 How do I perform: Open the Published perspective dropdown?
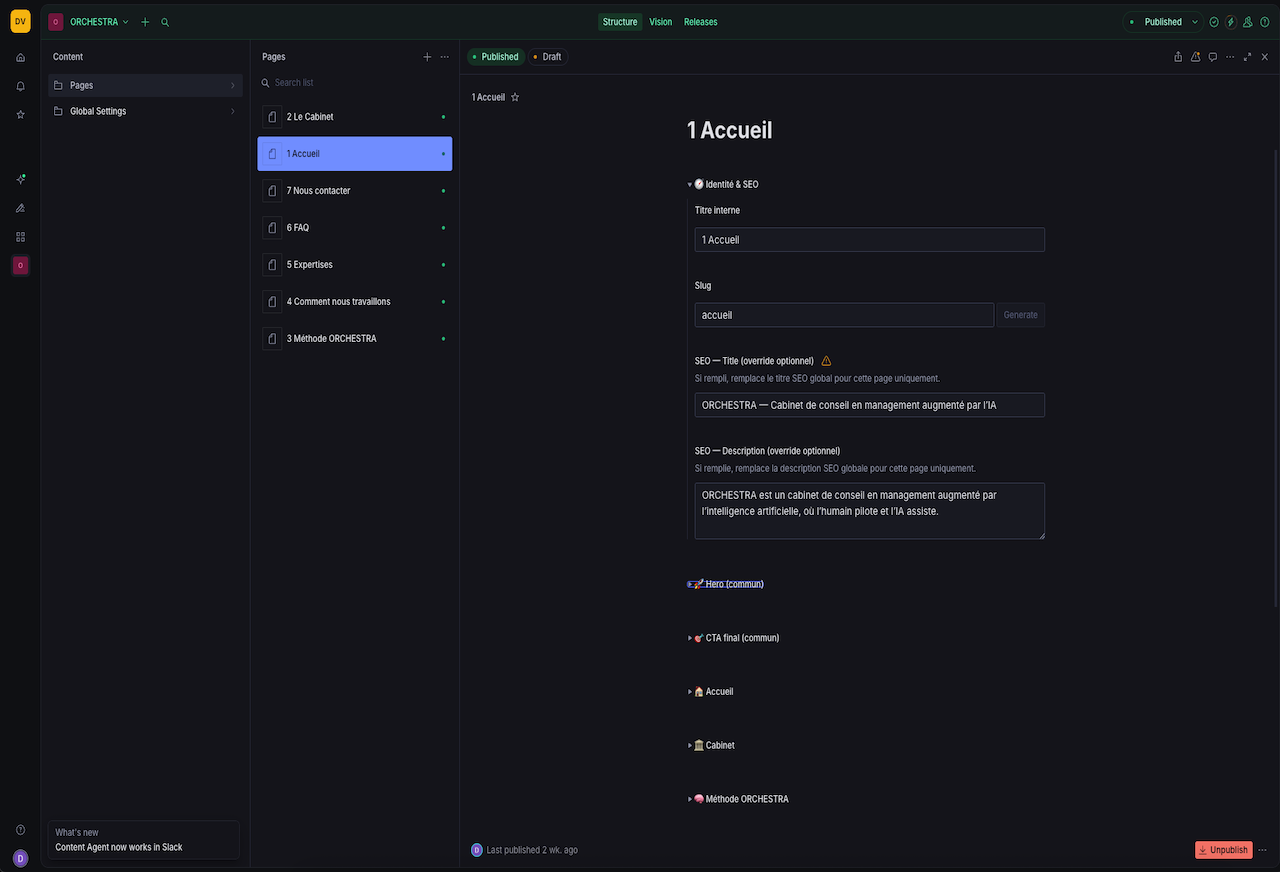(1162, 22)
